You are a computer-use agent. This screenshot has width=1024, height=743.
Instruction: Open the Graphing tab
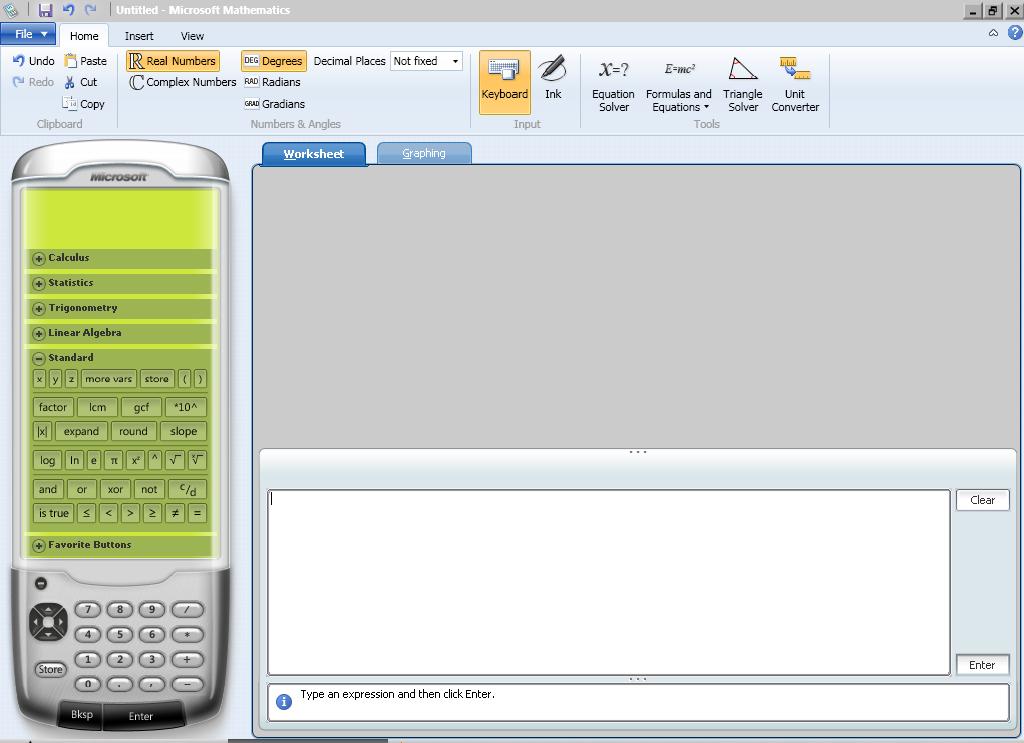(424, 153)
